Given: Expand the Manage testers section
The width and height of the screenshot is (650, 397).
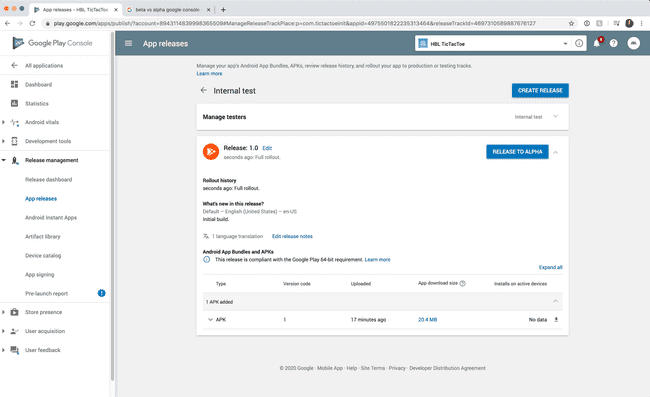Looking at the screenshot, I should click(555, 116).
